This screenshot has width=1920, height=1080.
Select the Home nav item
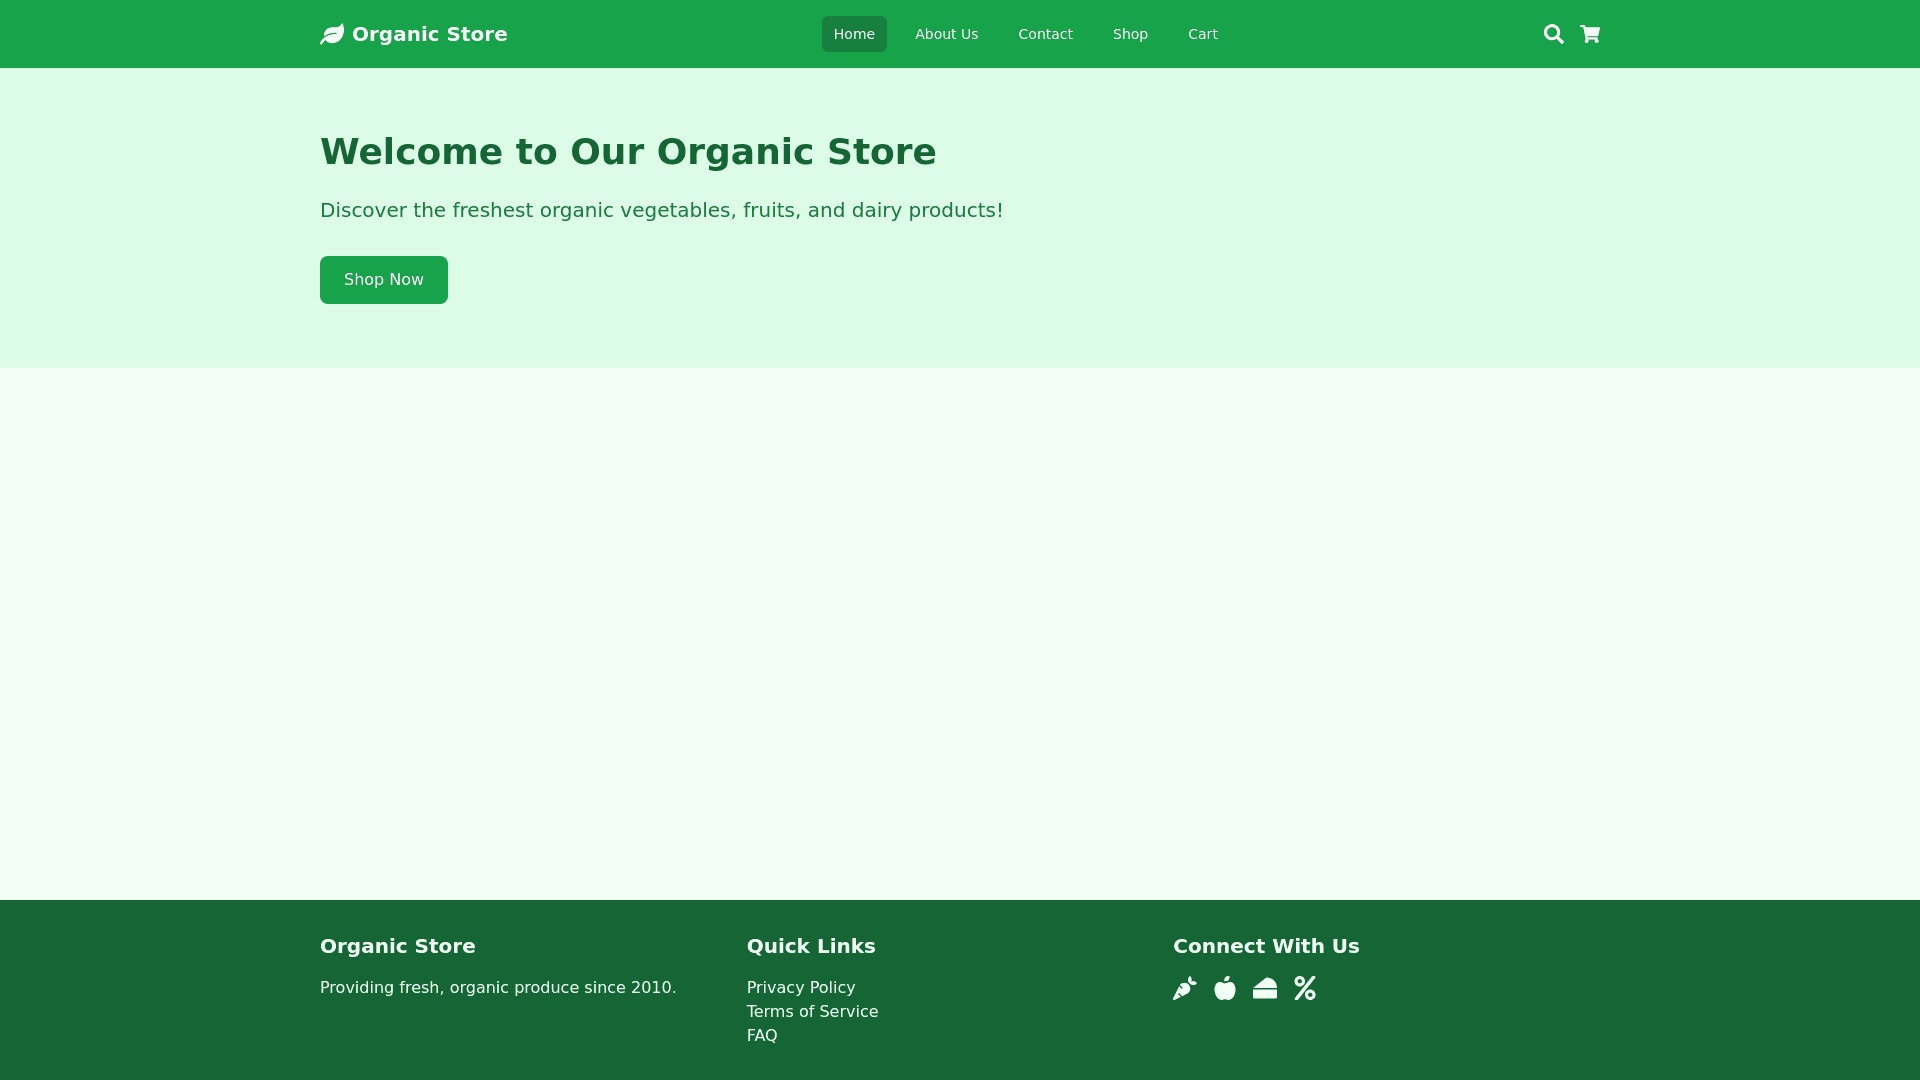click(854, 34)
